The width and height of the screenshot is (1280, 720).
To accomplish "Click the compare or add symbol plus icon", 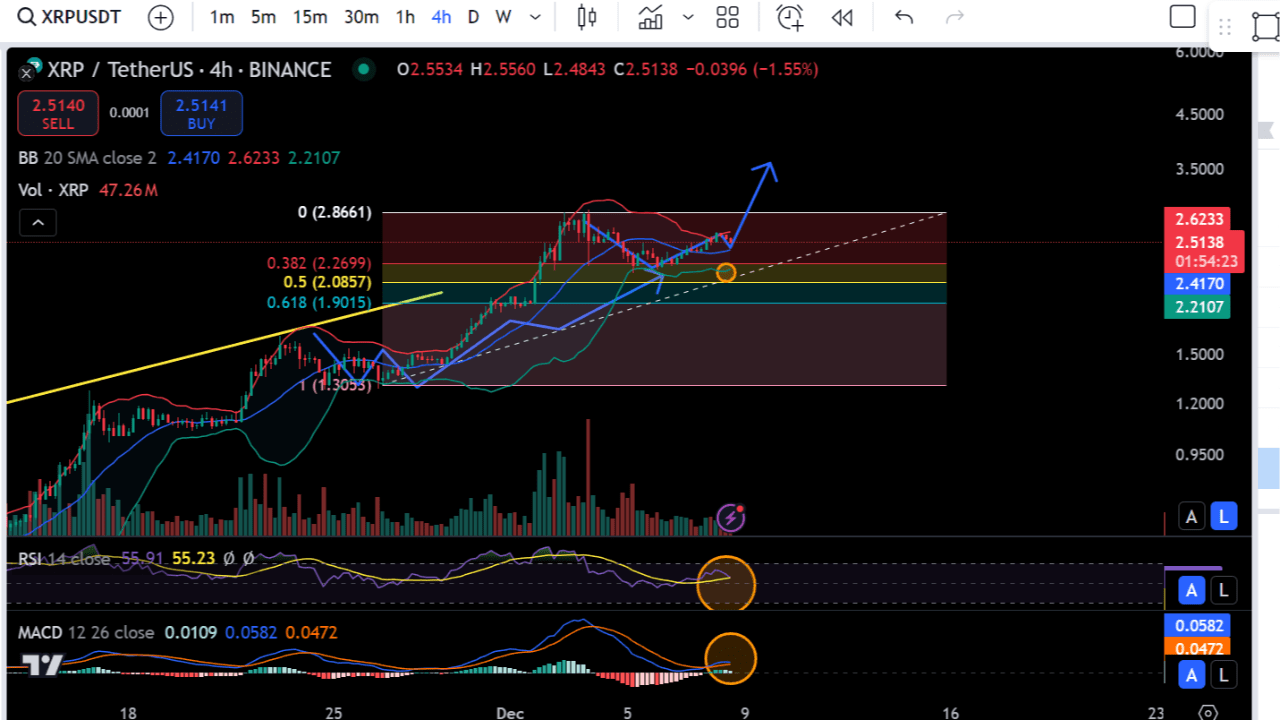I will (160, 17).
